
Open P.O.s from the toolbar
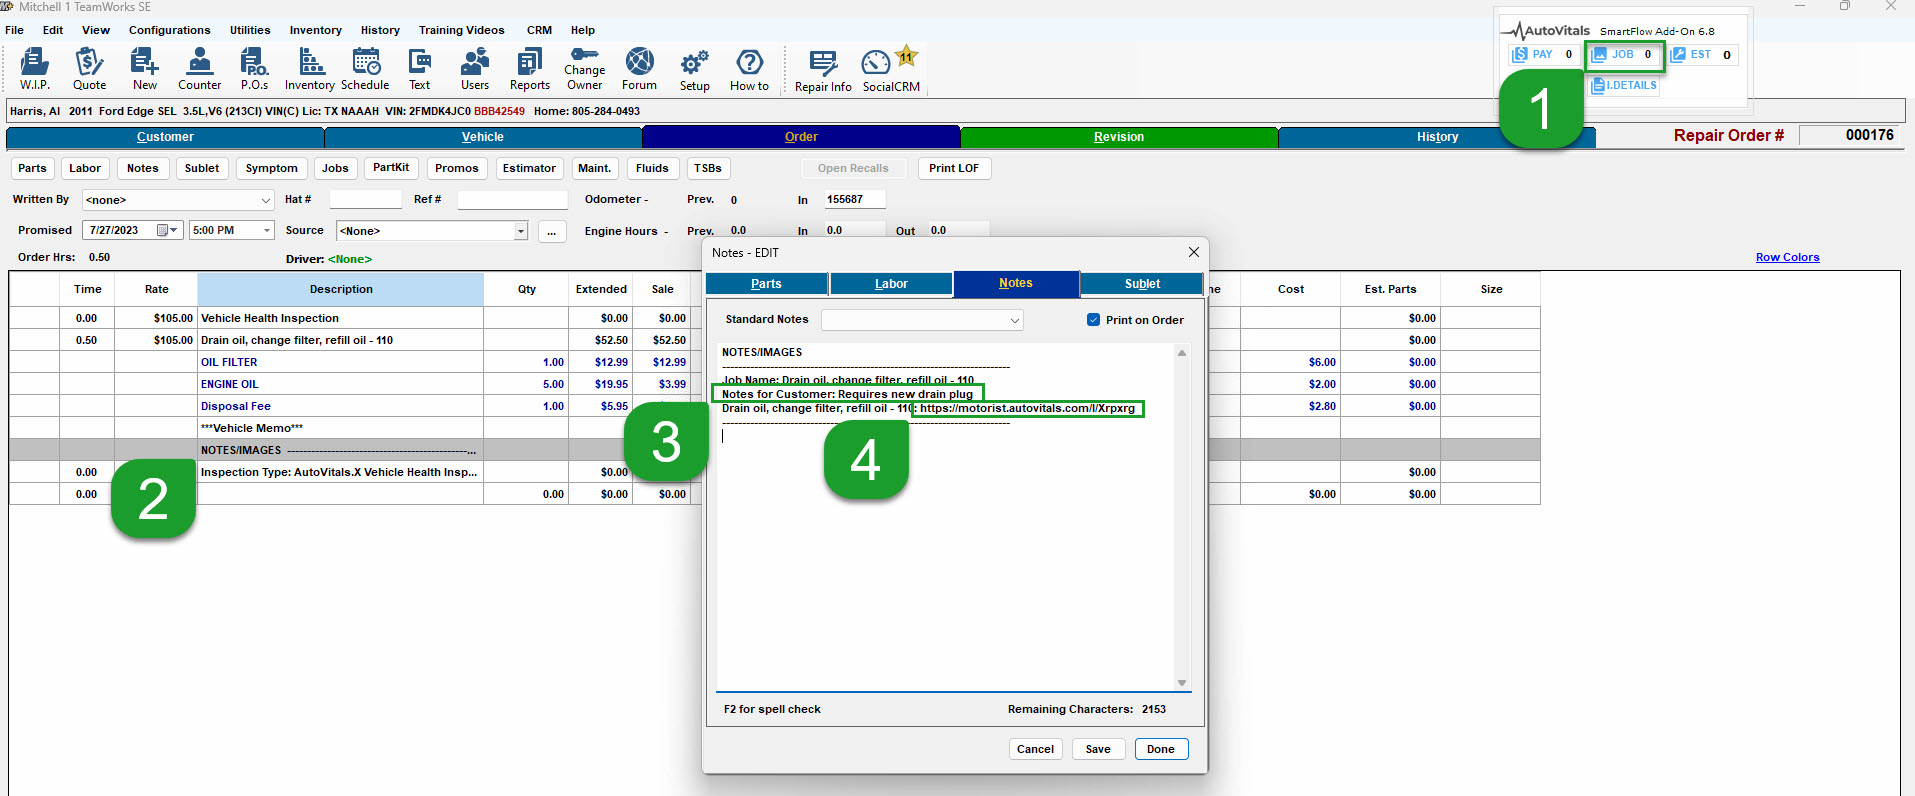pos(254,69)
